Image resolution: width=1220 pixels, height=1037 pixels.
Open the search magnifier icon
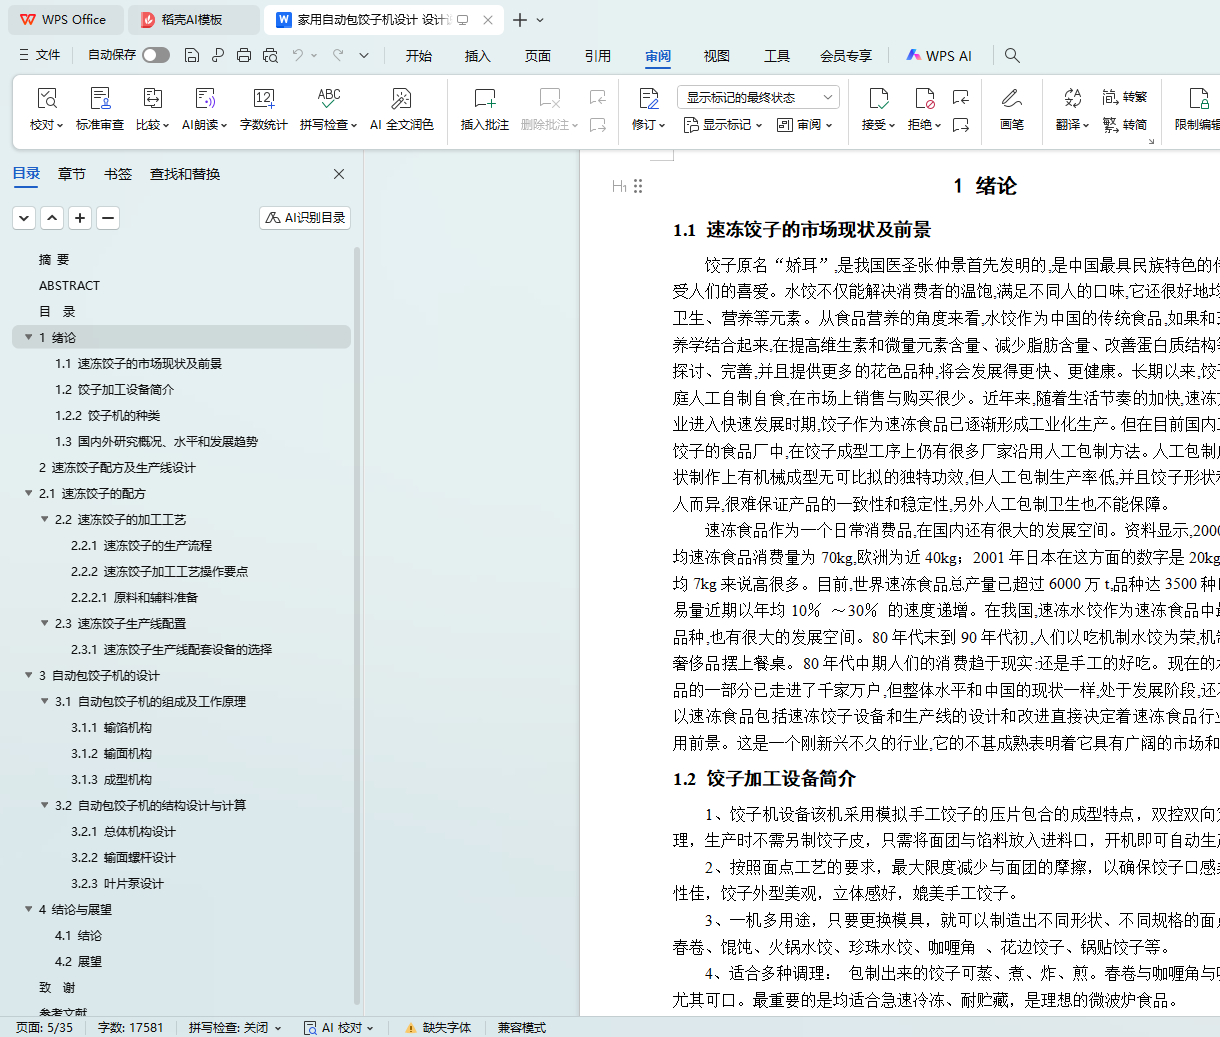(x=1012, y=55)
